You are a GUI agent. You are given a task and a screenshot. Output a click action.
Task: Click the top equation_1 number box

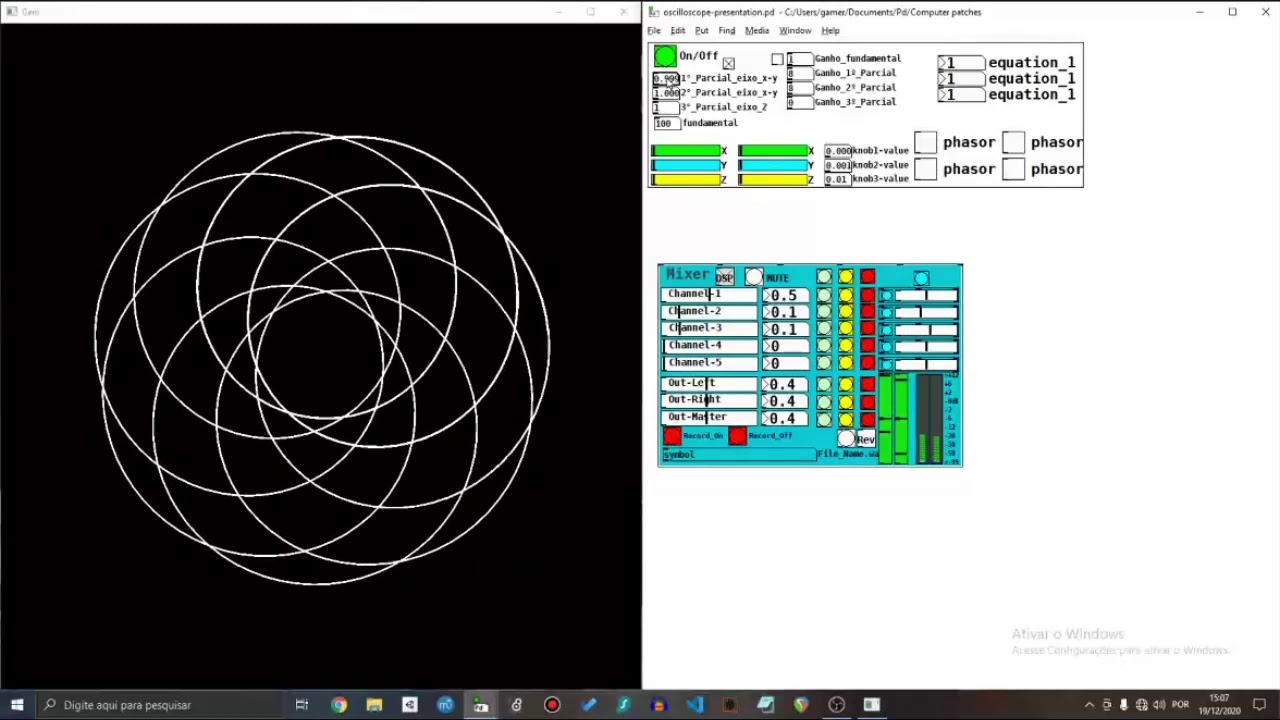pos(961,63)
